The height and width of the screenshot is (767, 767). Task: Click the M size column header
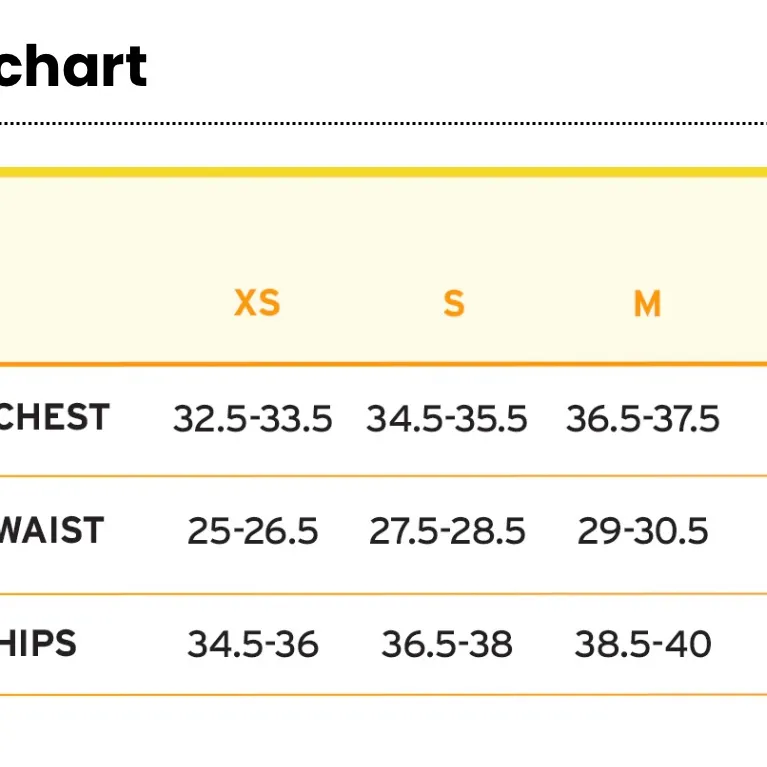coord(647,303)
